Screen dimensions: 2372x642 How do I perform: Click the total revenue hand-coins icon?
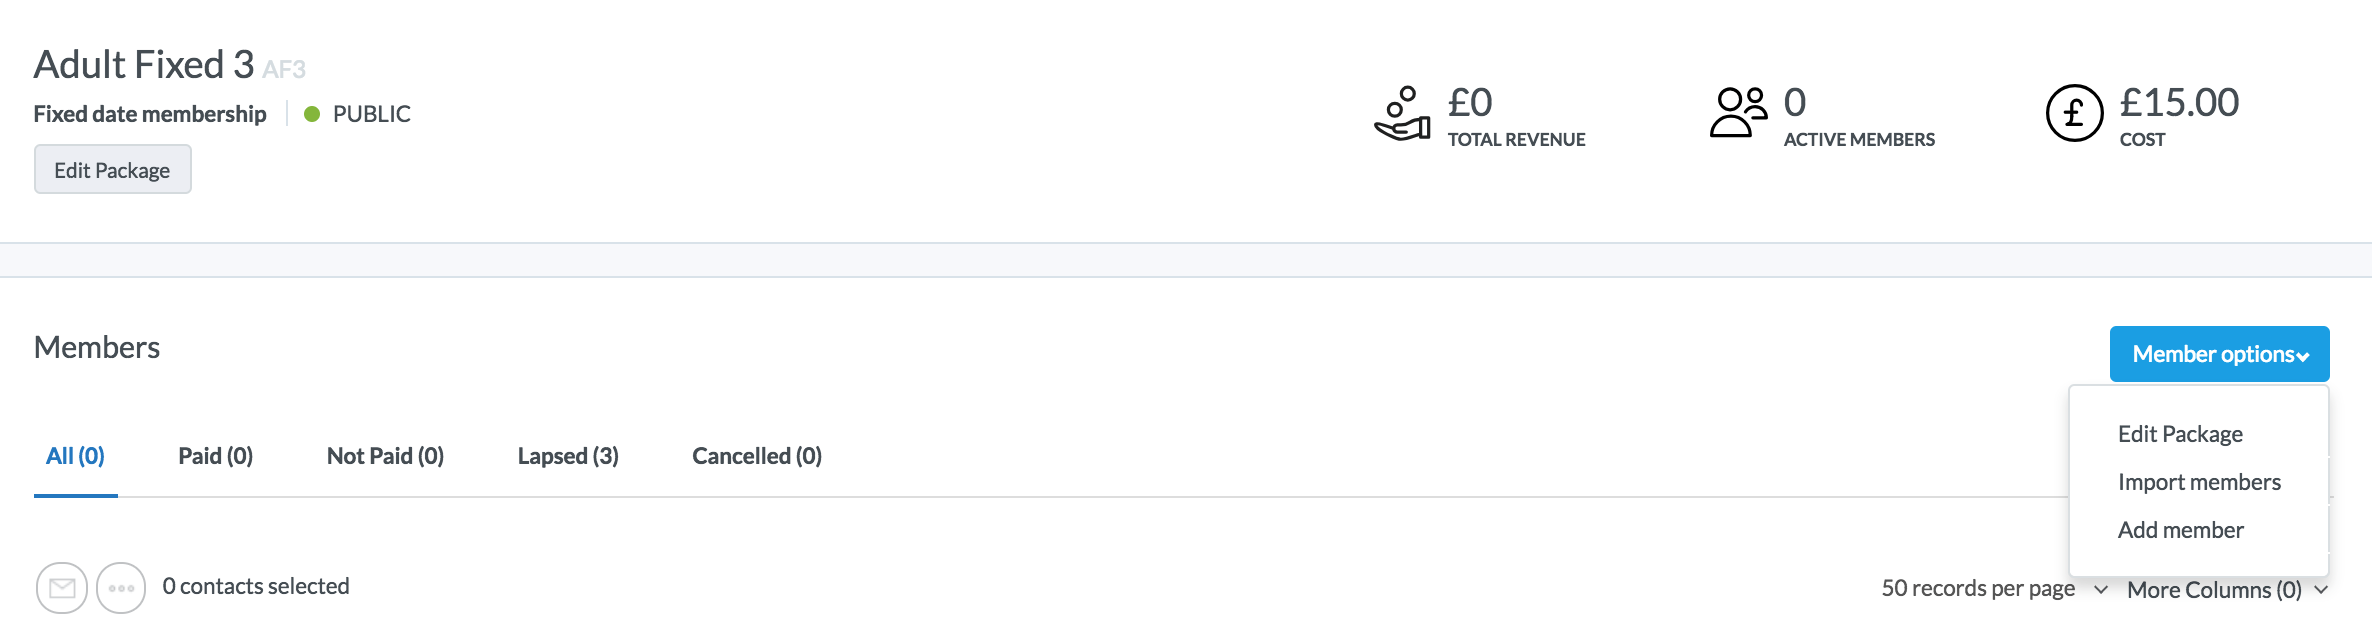click(x=1402, y=114)
